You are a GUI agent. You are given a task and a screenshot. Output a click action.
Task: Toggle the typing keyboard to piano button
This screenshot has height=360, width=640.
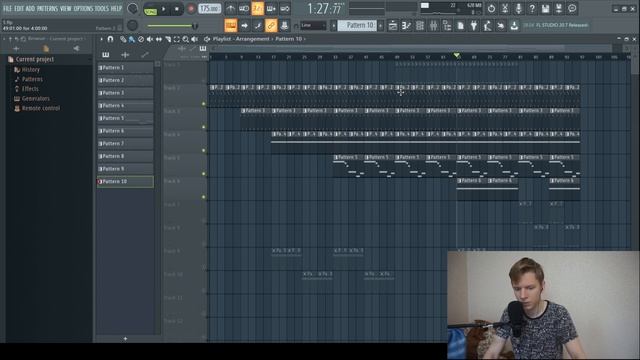click(231, 25)
